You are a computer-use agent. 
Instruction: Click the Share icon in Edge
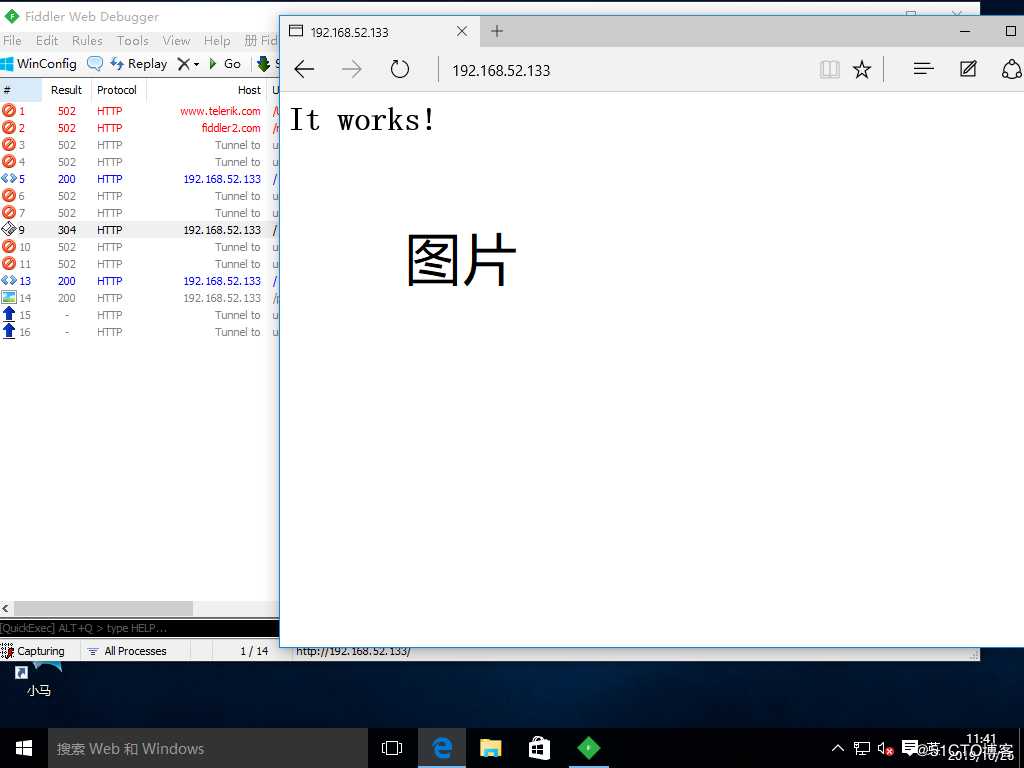tap(1012, 69)
